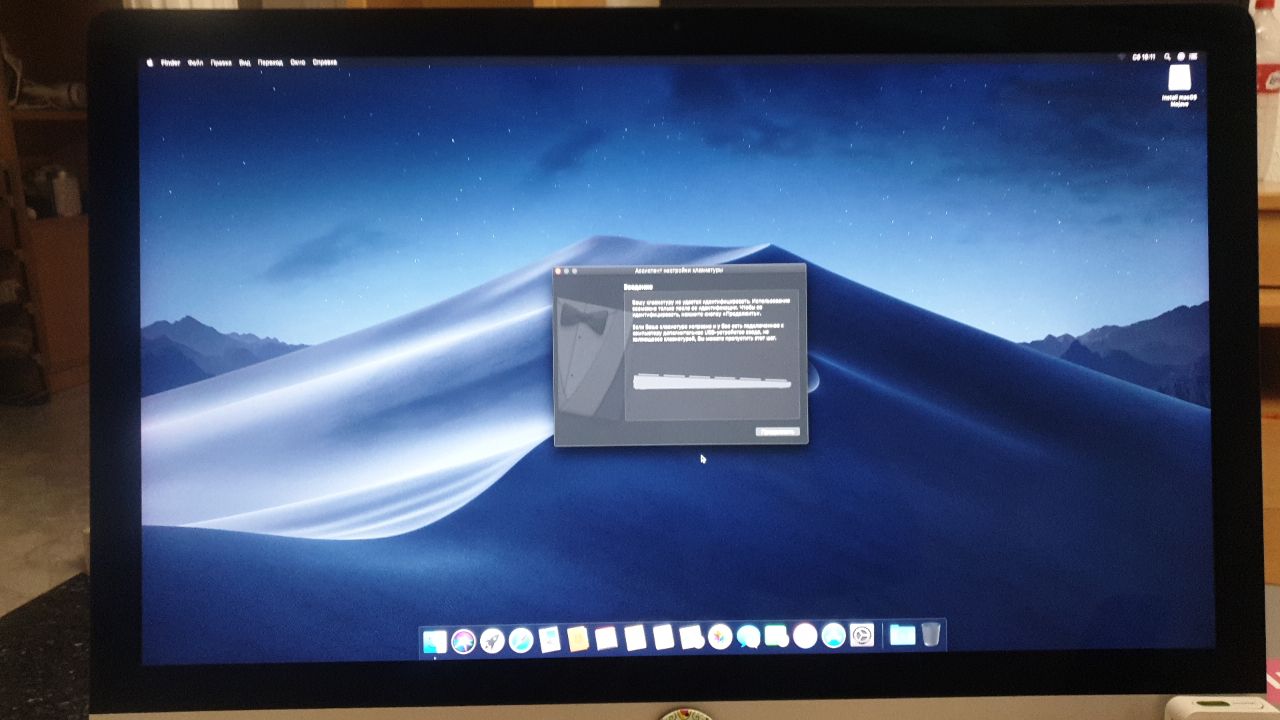Open Contacts brown book icon in Dock
Viewport: 1280px width, 720px height.
pyautogui.click(x=578, y=638)
